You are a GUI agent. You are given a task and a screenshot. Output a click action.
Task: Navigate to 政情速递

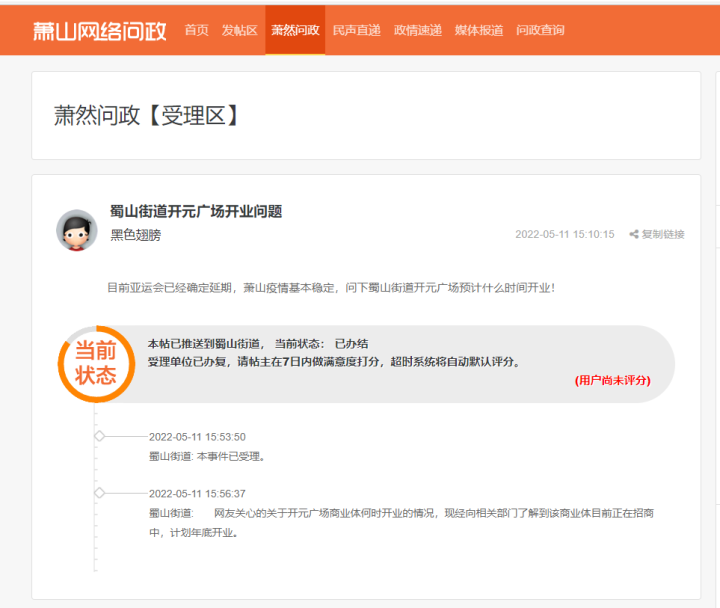pos(418,30)
